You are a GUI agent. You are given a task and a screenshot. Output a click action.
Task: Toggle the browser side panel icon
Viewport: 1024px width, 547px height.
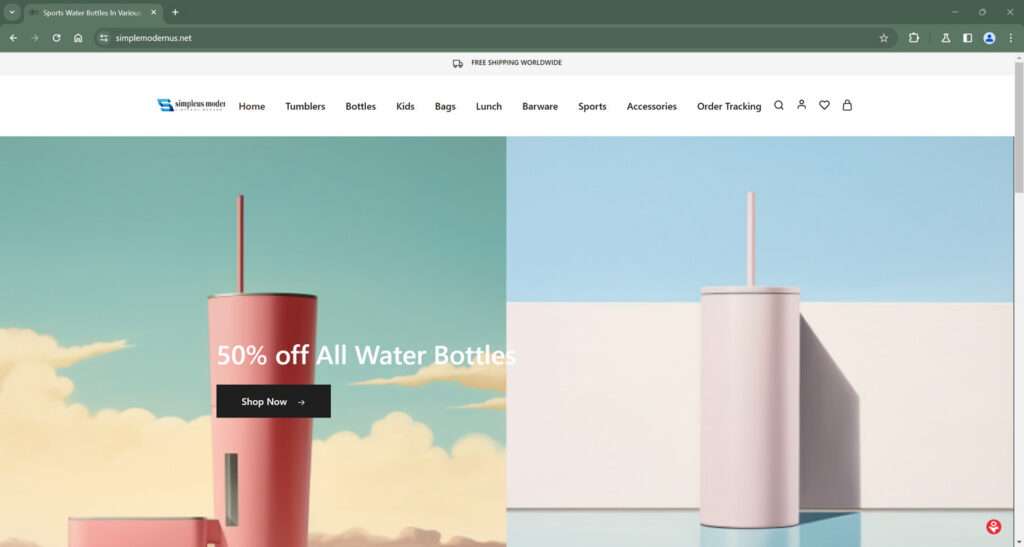point(967,38)
